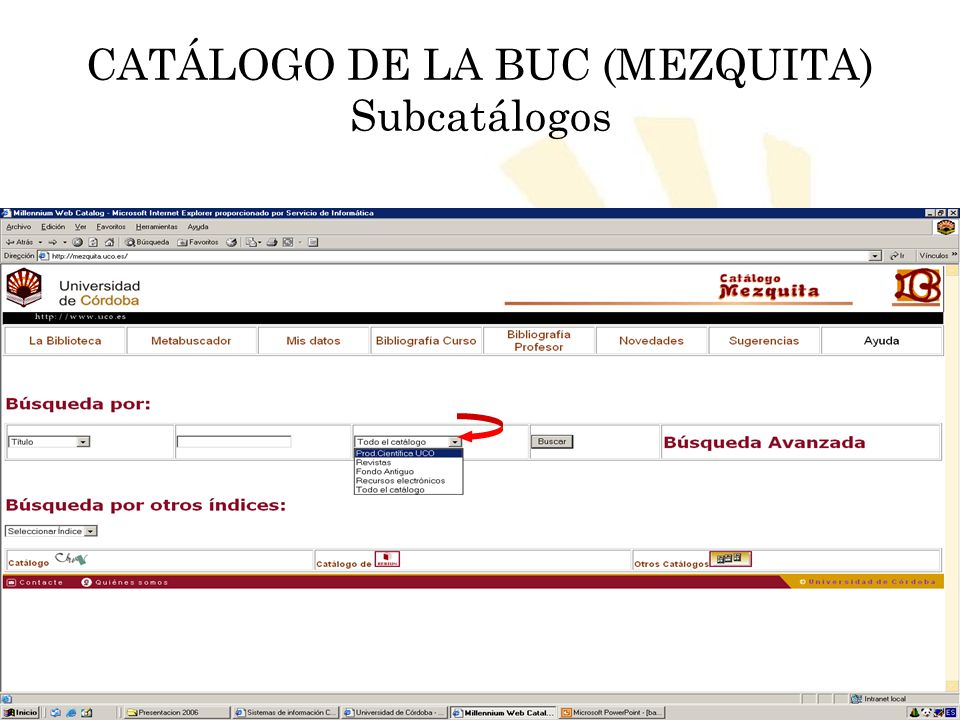Open the Ver menu
Viewport: 960px width, 720px height.
[80, 227]
